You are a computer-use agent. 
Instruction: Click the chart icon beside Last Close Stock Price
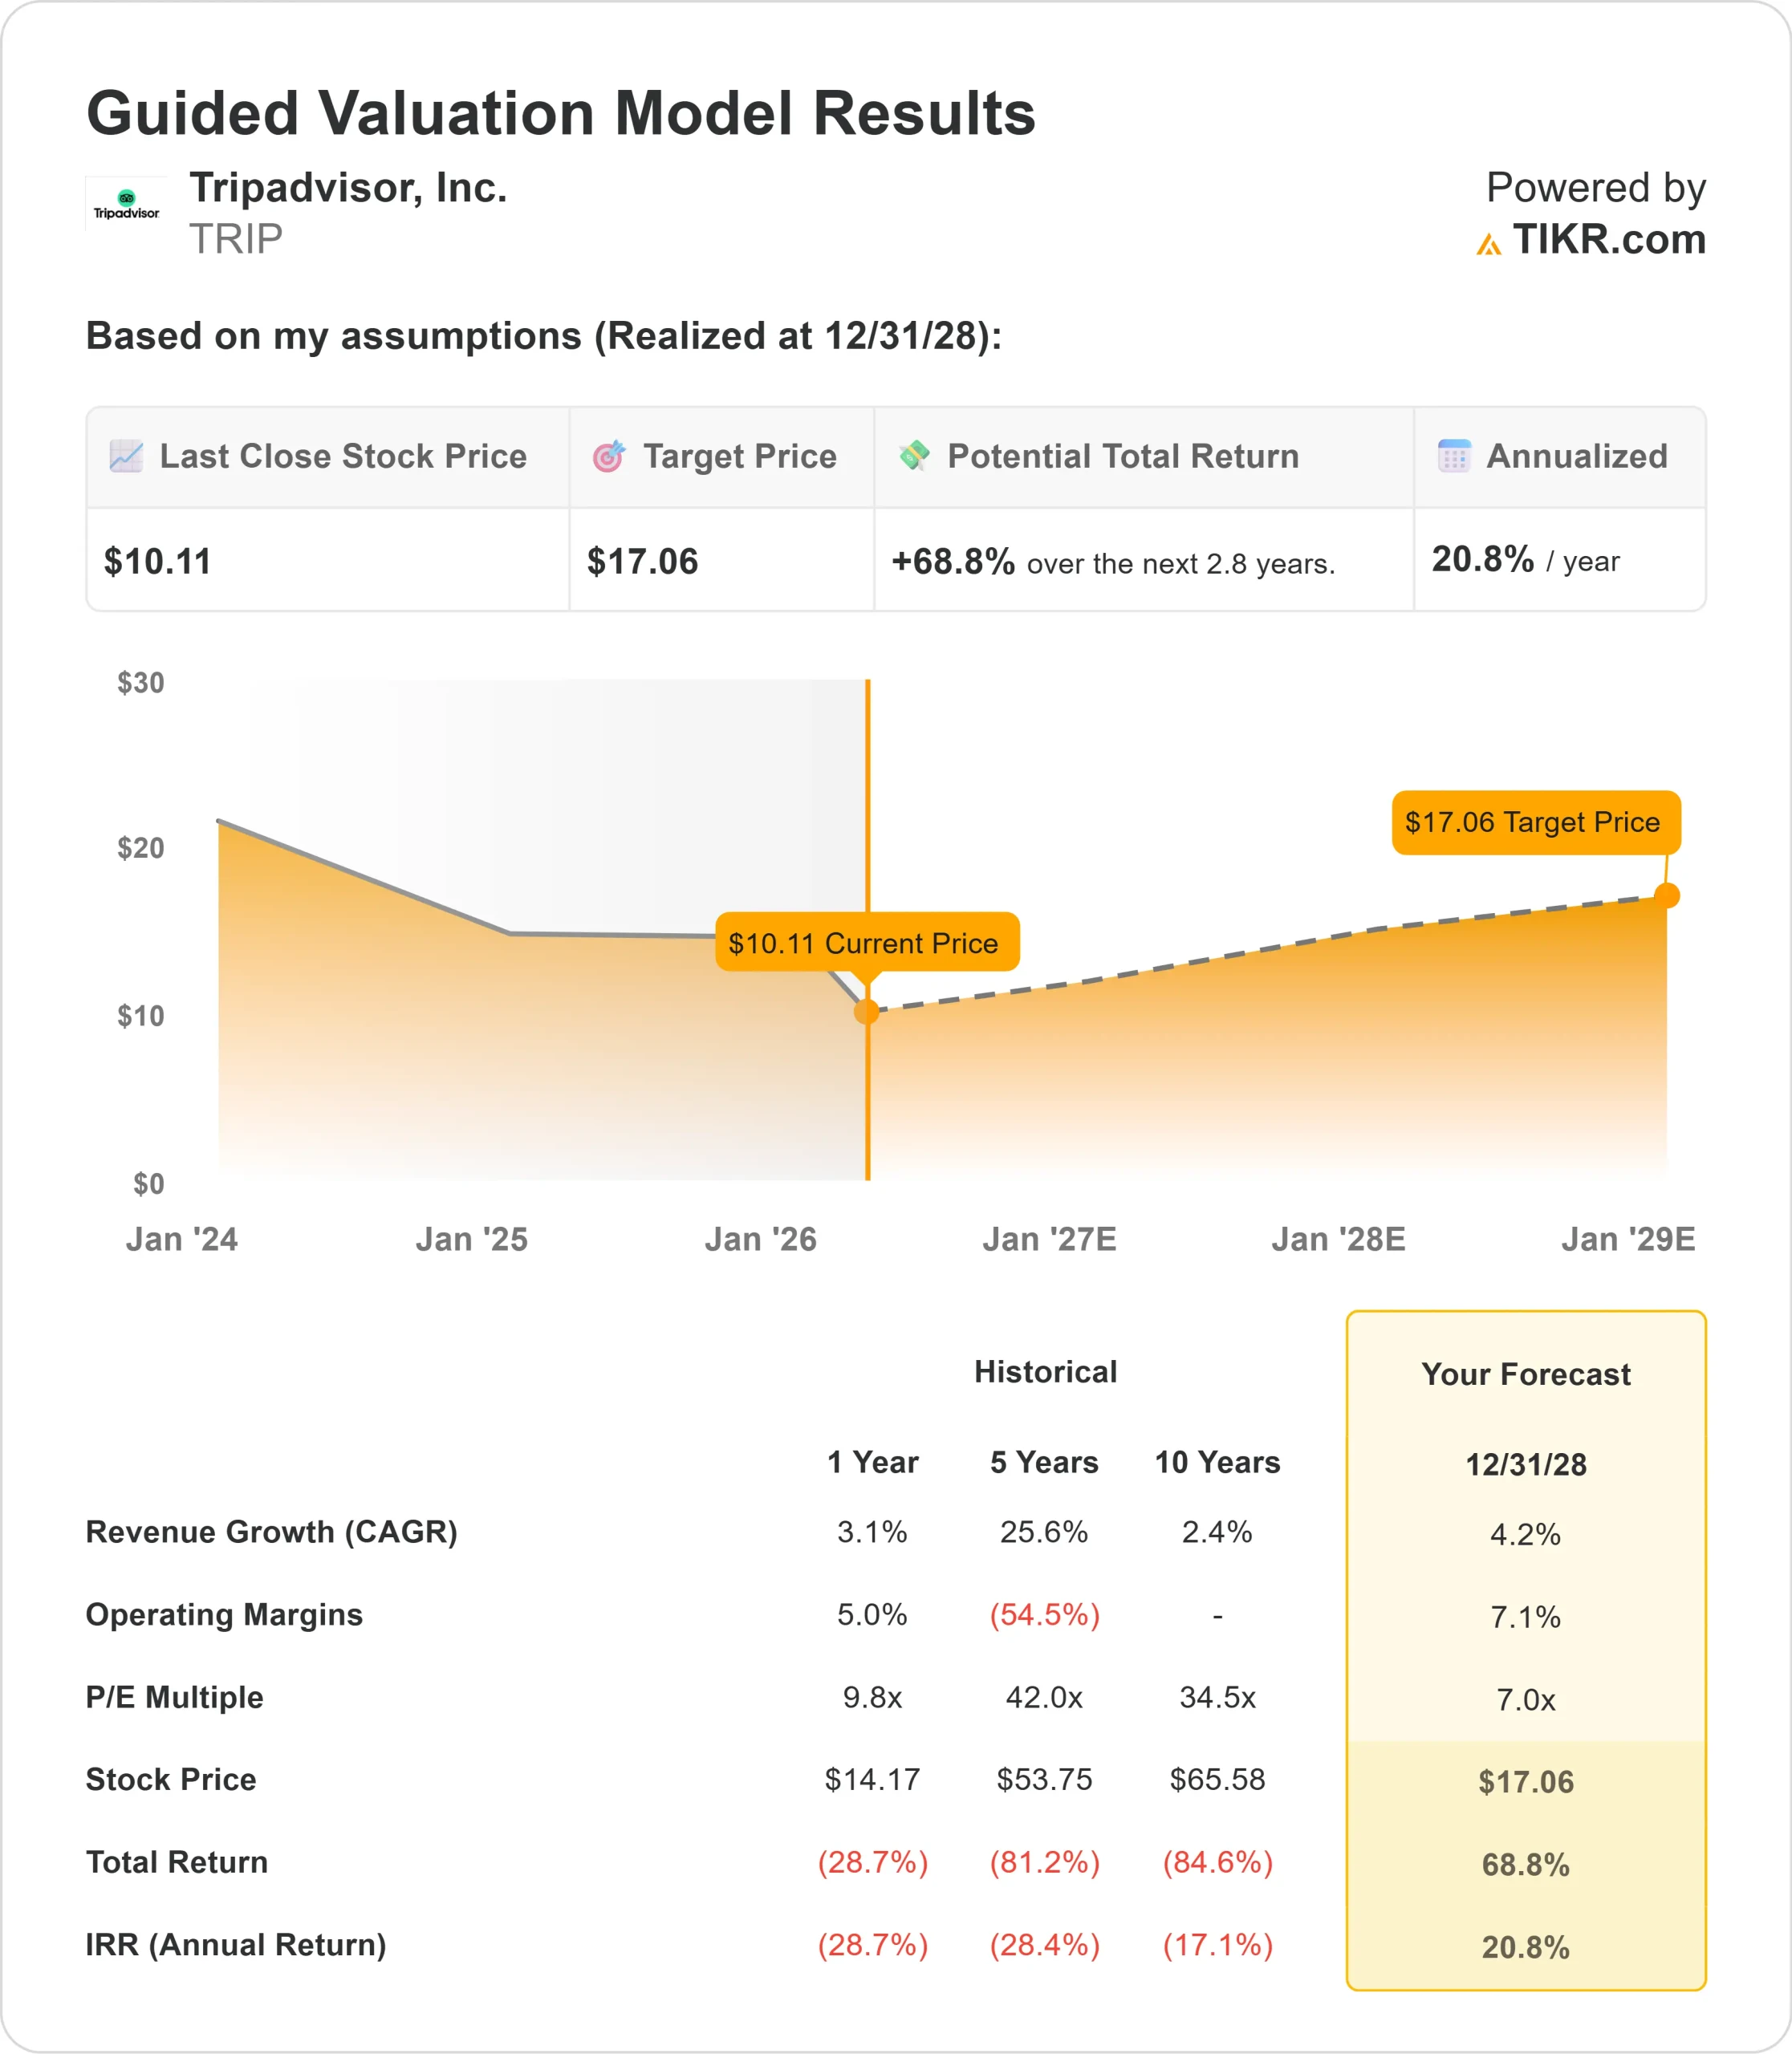[x=126, y=456]
